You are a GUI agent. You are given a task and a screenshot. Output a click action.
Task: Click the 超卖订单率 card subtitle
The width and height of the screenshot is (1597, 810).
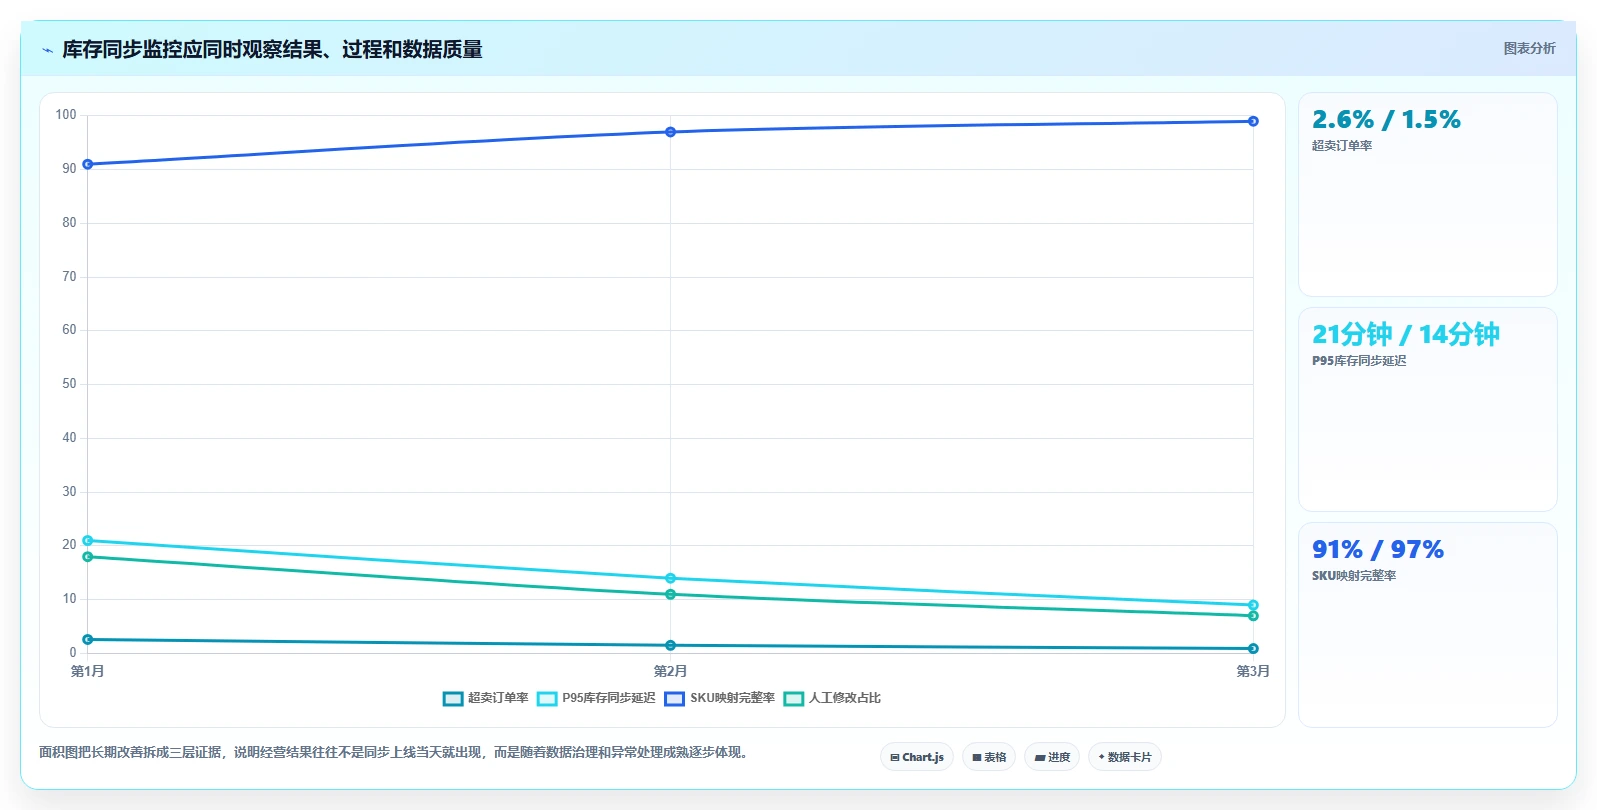(1342, 146)
